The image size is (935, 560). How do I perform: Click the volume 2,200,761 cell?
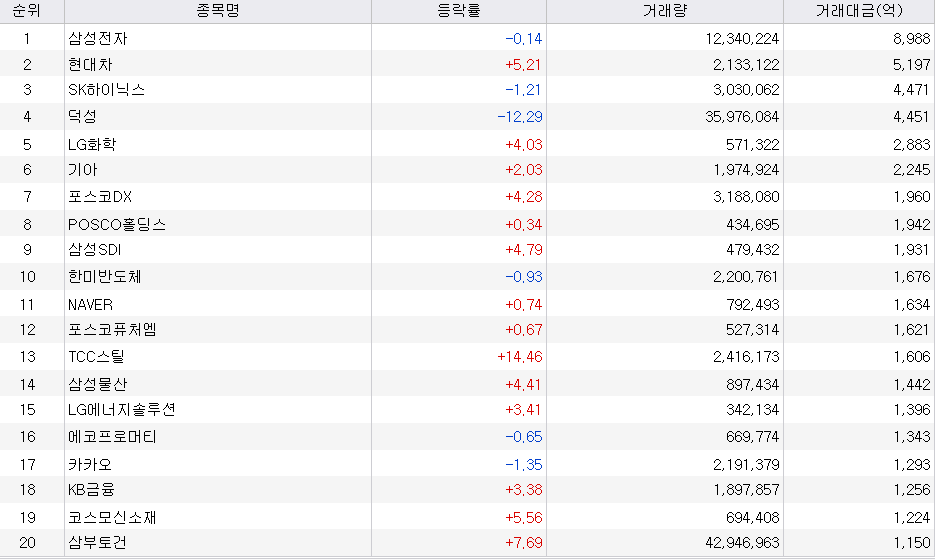click(x=746, y=277)
